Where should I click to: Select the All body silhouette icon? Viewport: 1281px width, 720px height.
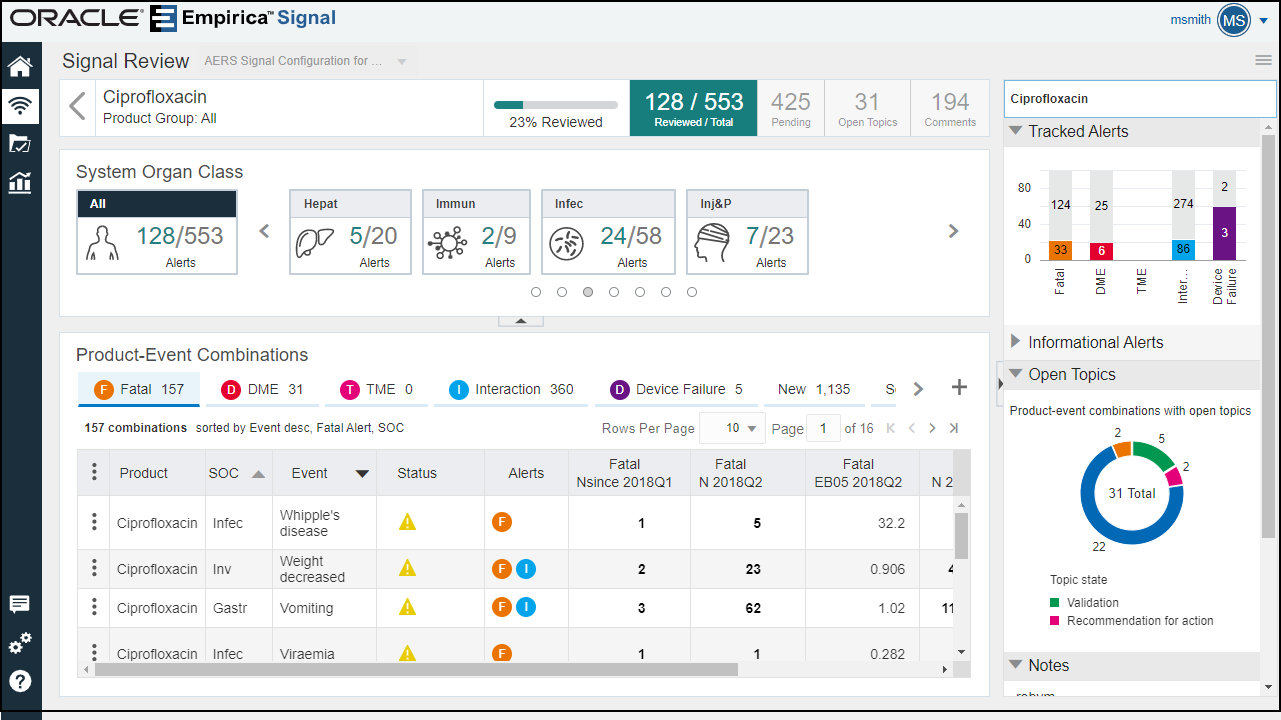tap(101, 245)
